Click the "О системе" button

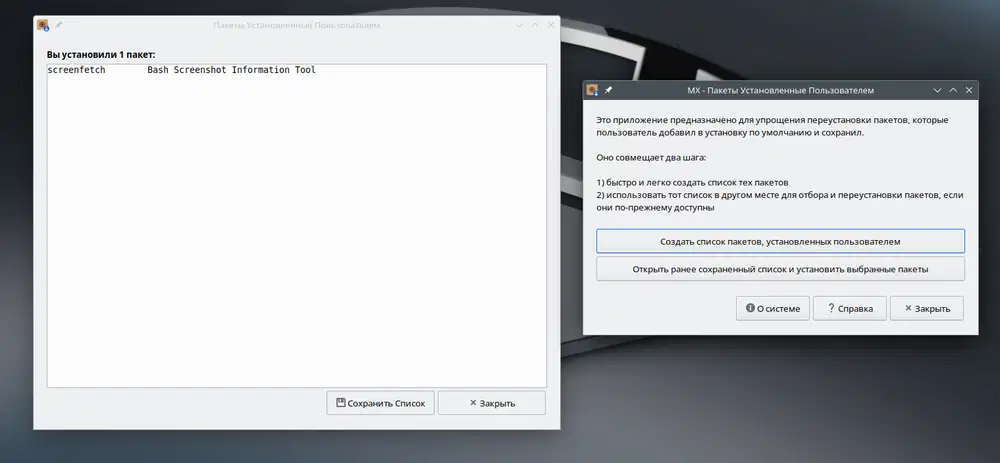tap(772, 308)
